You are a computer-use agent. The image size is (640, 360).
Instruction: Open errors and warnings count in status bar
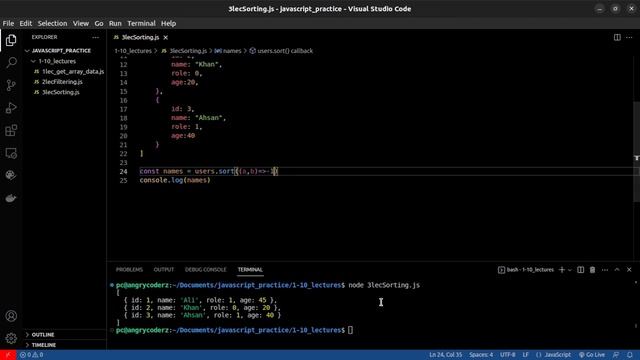(31, 355)
